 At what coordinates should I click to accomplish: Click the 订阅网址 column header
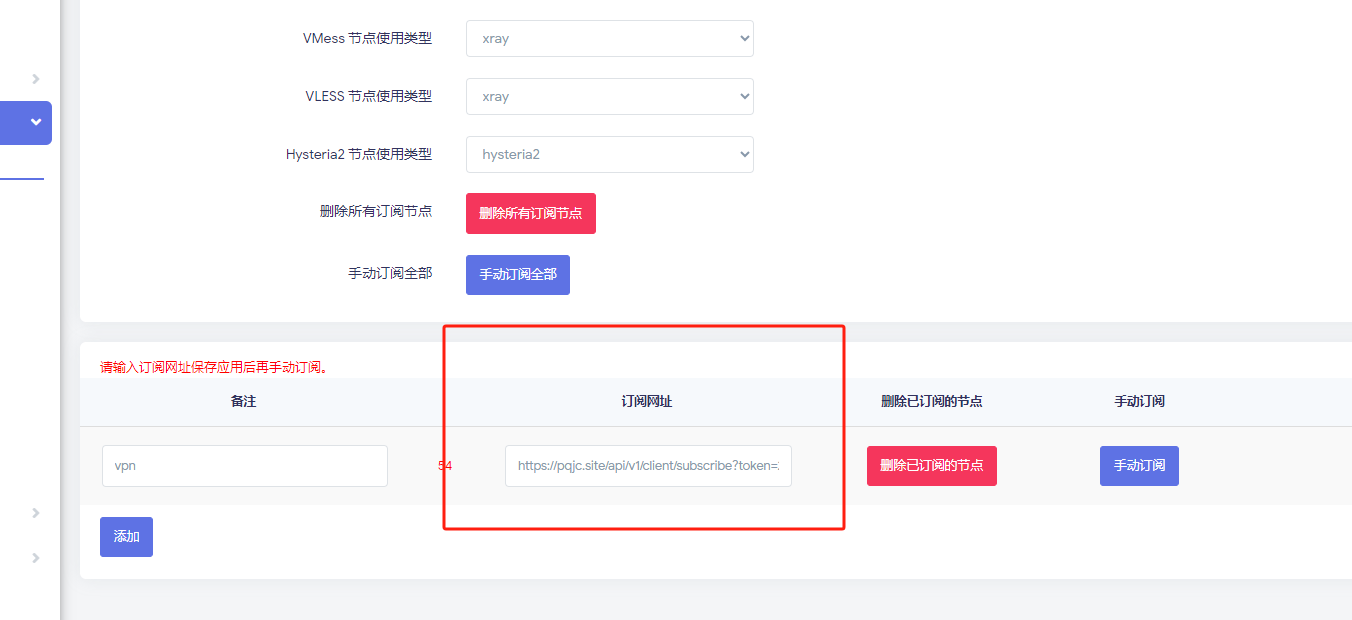[x=647, y=401]
